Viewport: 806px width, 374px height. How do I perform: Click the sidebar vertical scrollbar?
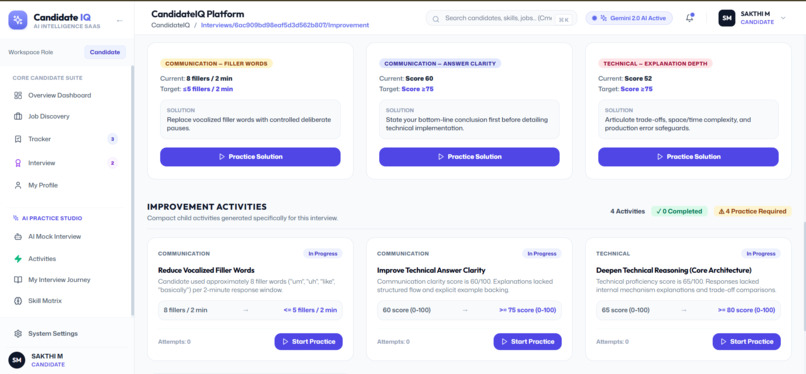[133, 190]
